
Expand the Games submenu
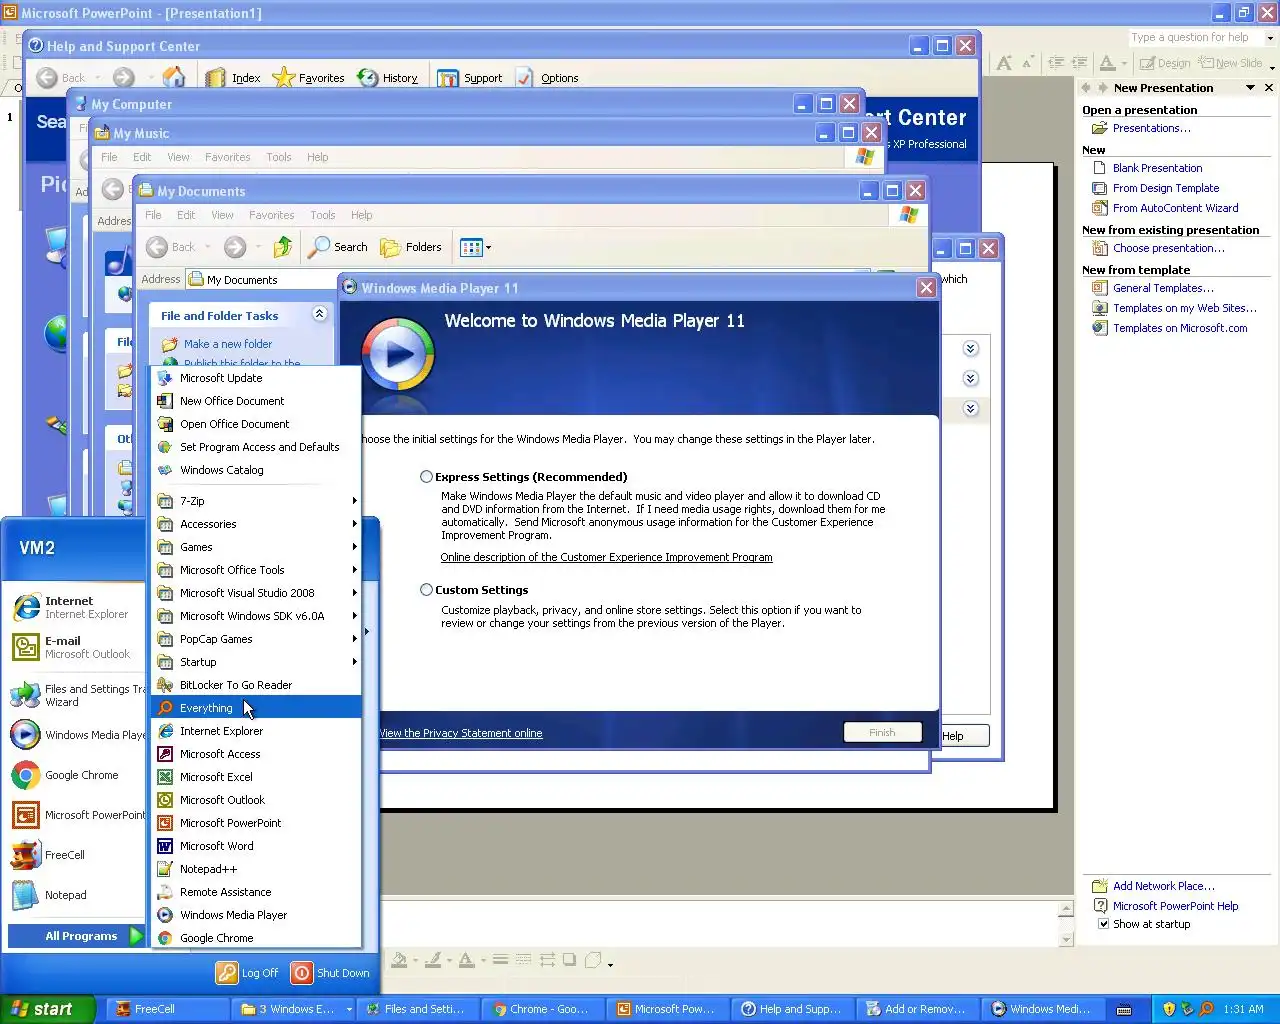tap(256, 546)
